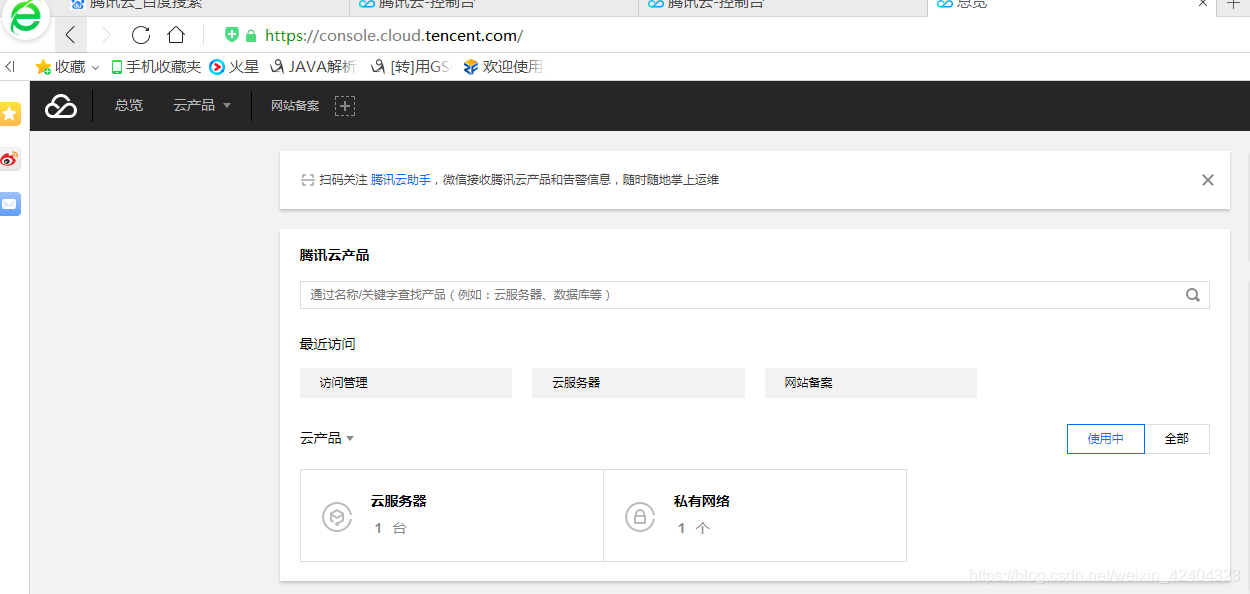Click the 360 browser logo icon
1250x594 pixels.
(x=25, y=19)
